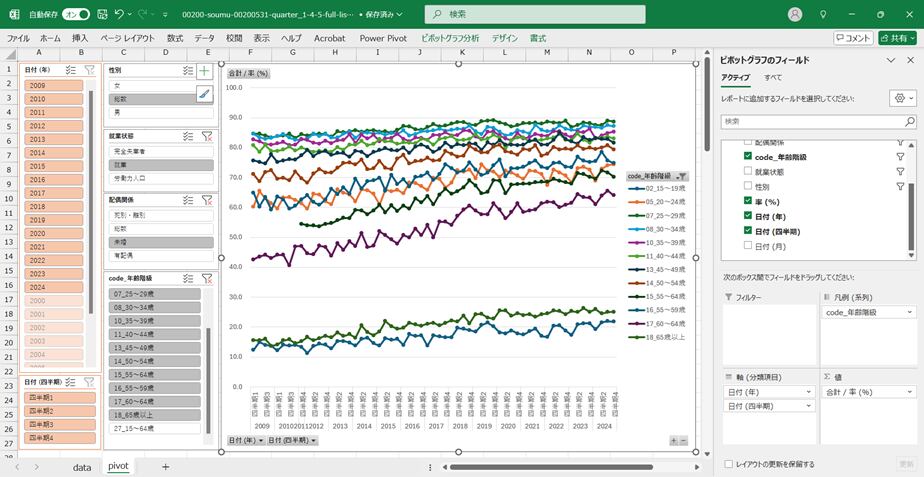
Task: Clear filter on 配偶関係 slicer
Action: (x=207, y=200)
